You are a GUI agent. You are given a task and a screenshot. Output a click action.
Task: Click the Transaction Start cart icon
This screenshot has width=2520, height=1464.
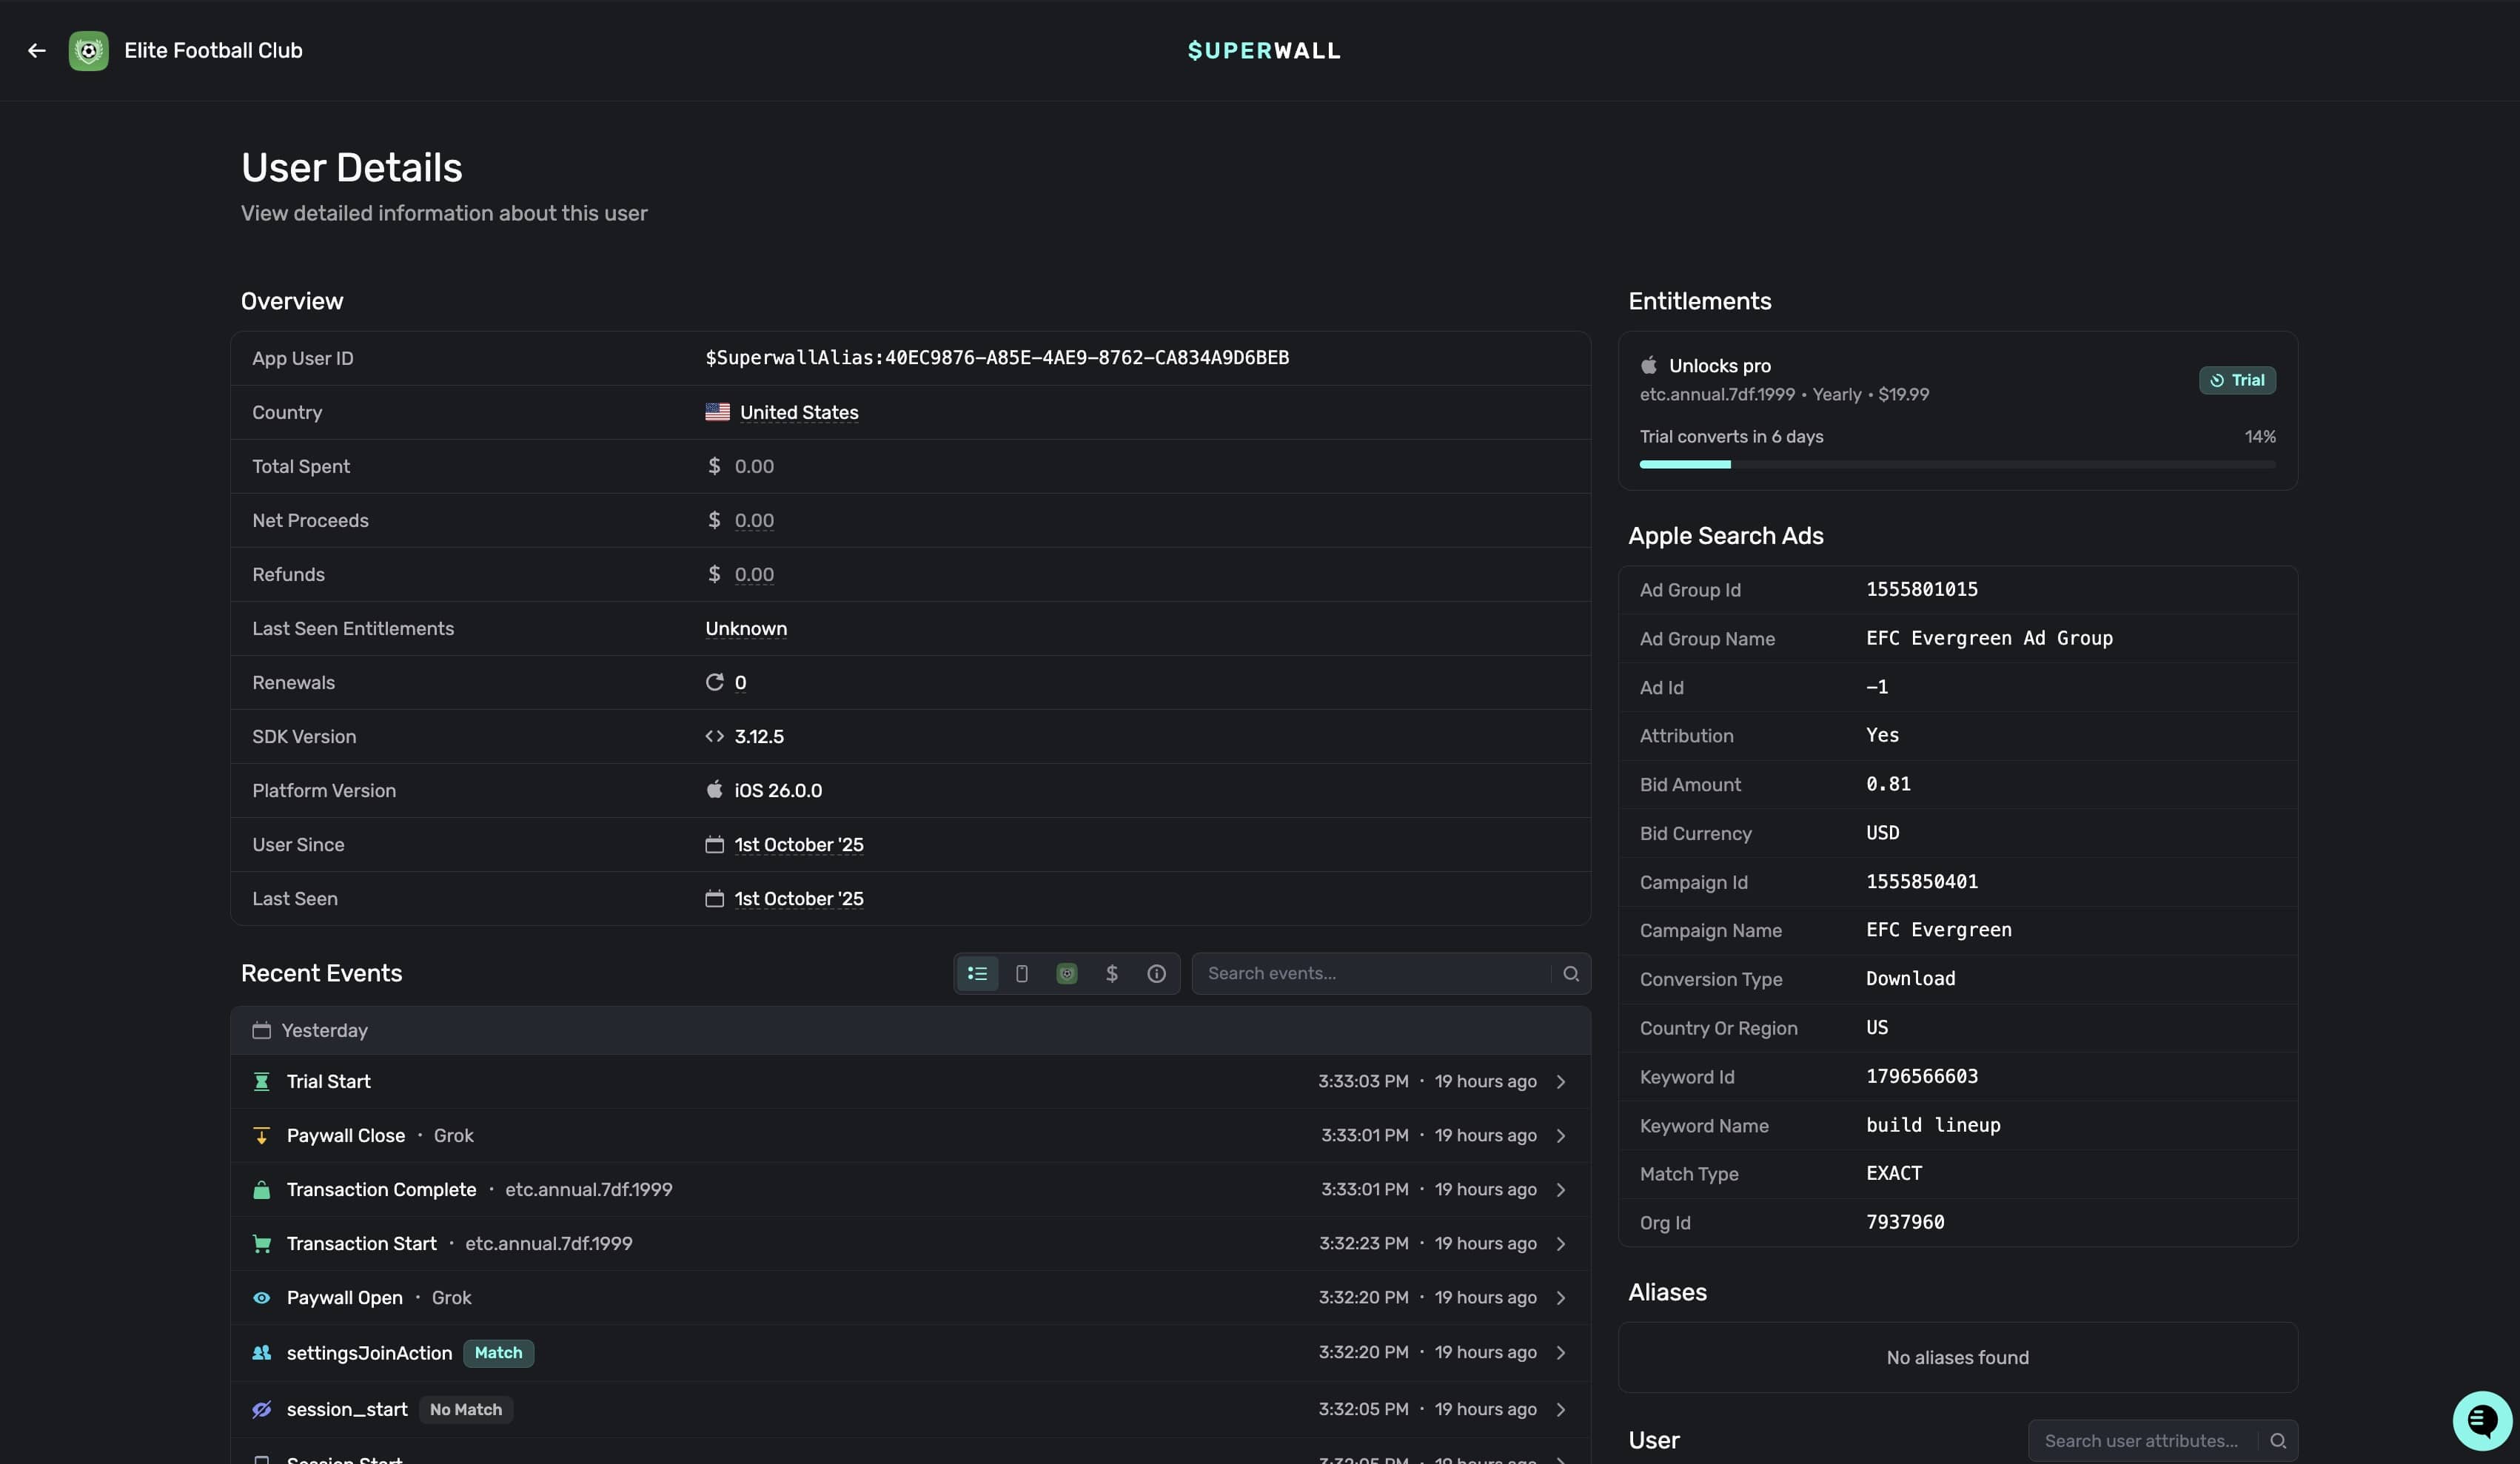[x=262, y=1244]
